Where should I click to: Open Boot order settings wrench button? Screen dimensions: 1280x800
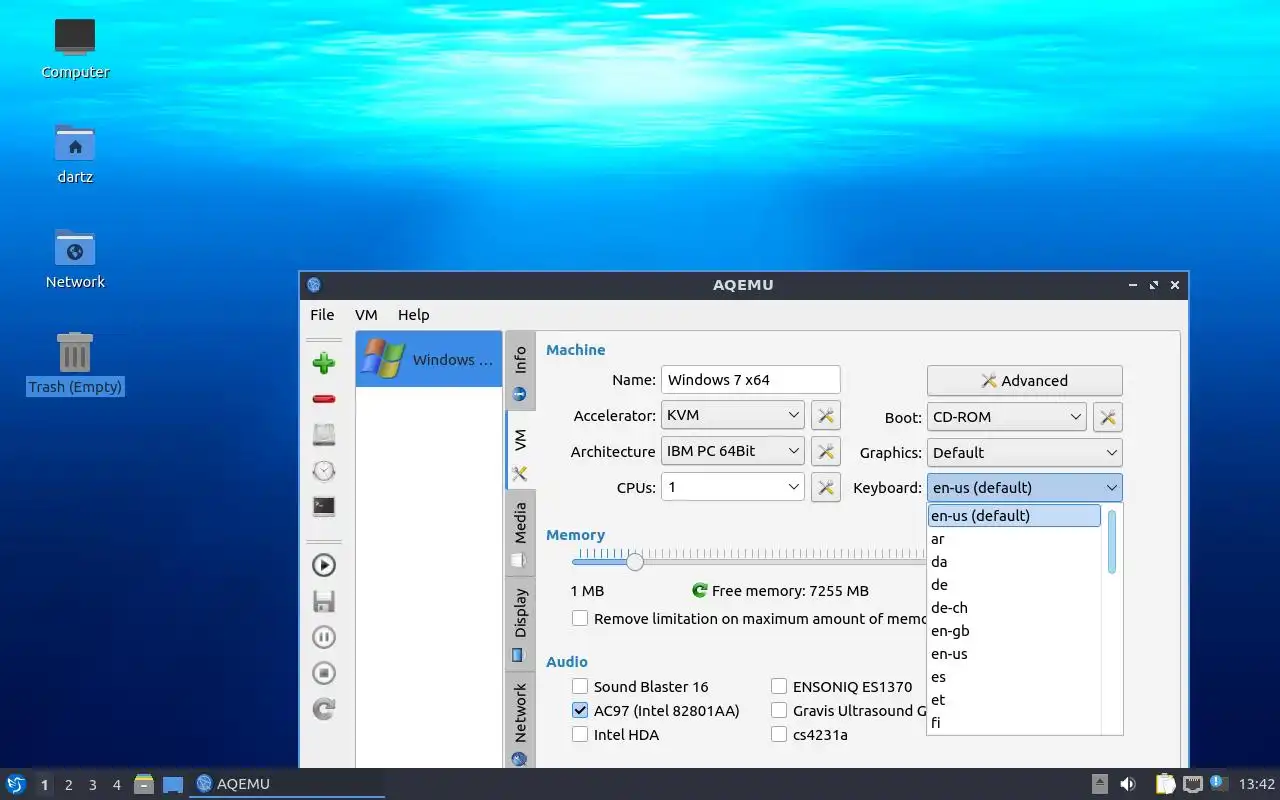1108,417
